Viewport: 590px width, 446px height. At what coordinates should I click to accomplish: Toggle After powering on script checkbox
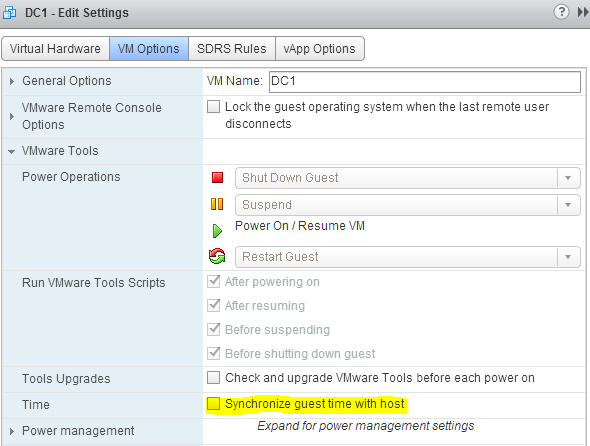(213, 281)
